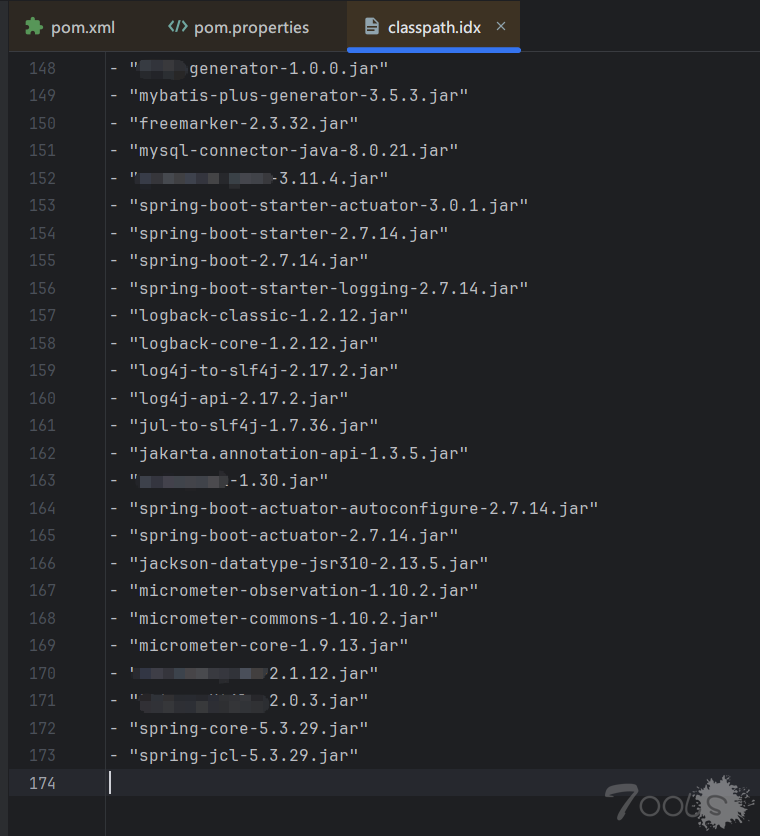Click gutter line number 166

42,563
